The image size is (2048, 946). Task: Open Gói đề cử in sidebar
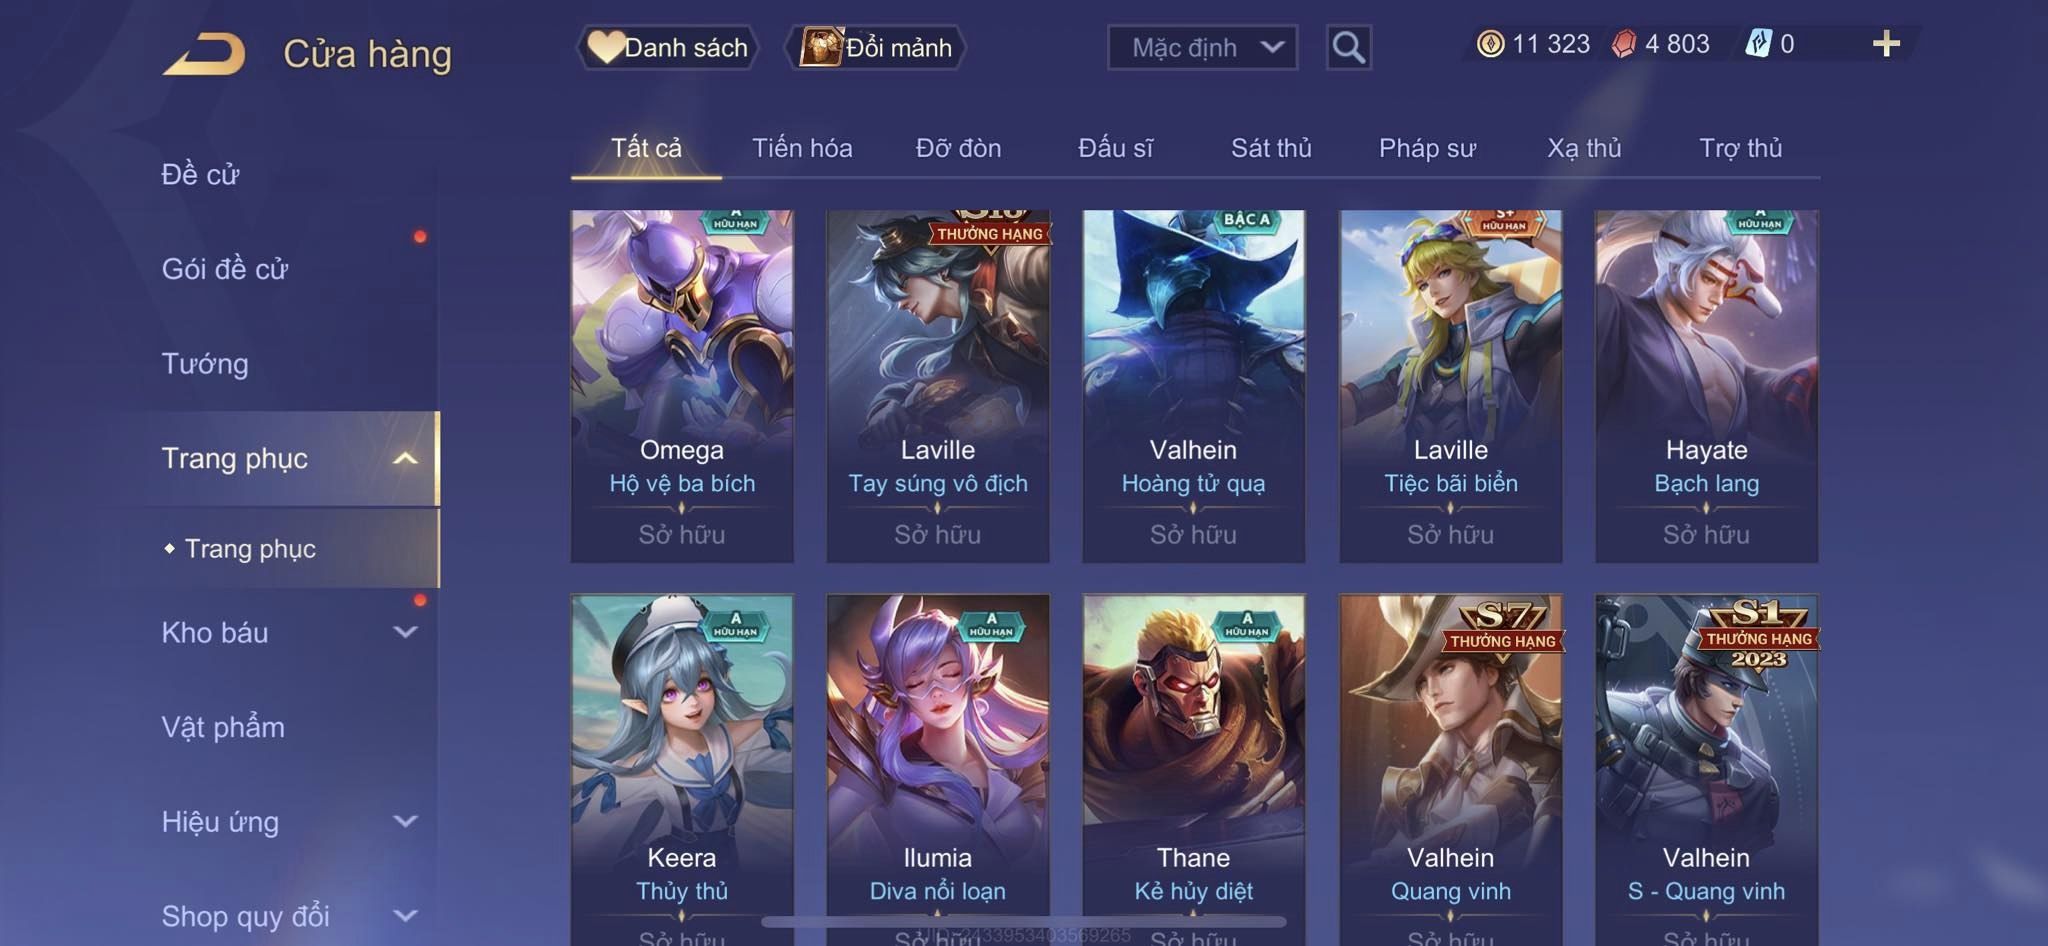pyautogui.click(x=225, y=269)
